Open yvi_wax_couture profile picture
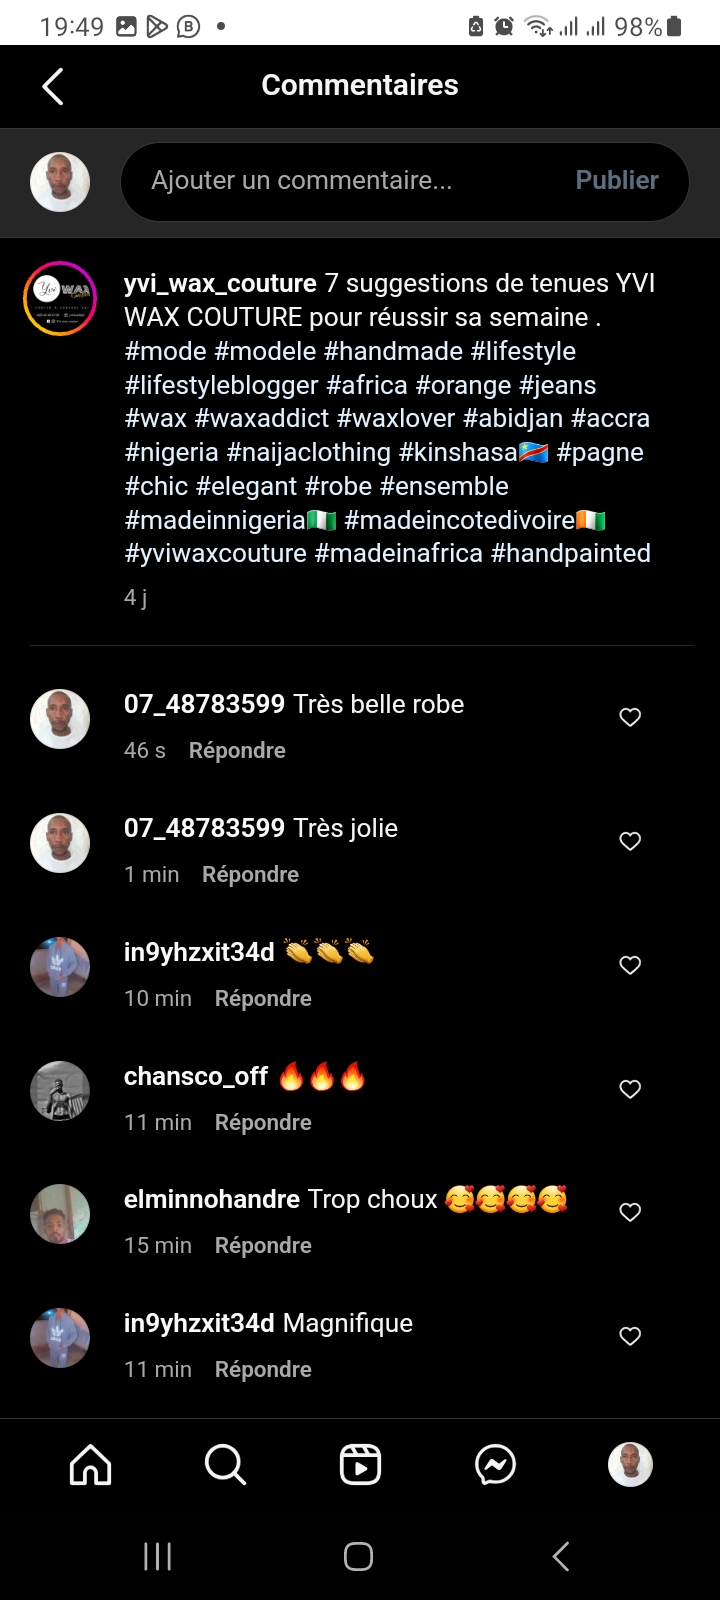Screen dimensions: 720x1600 (60, 298)
